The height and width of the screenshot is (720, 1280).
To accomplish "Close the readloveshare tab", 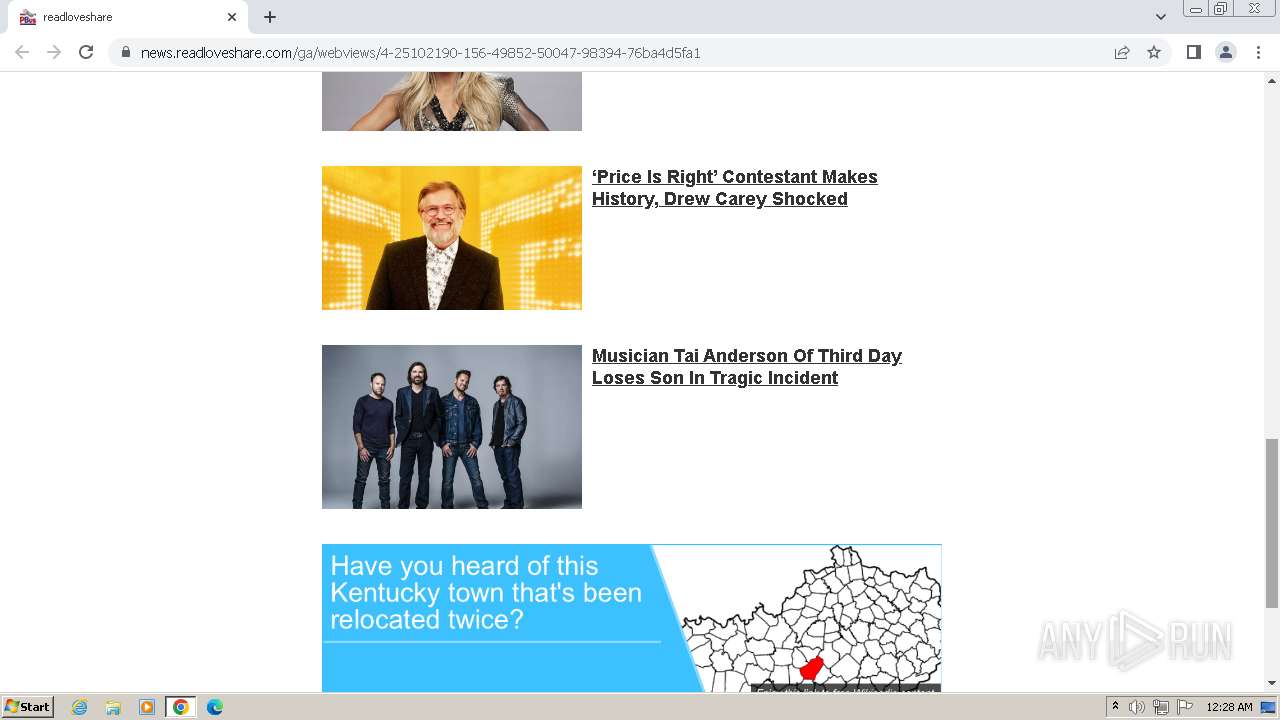I will pyautogui.click(x=232, y=17).
